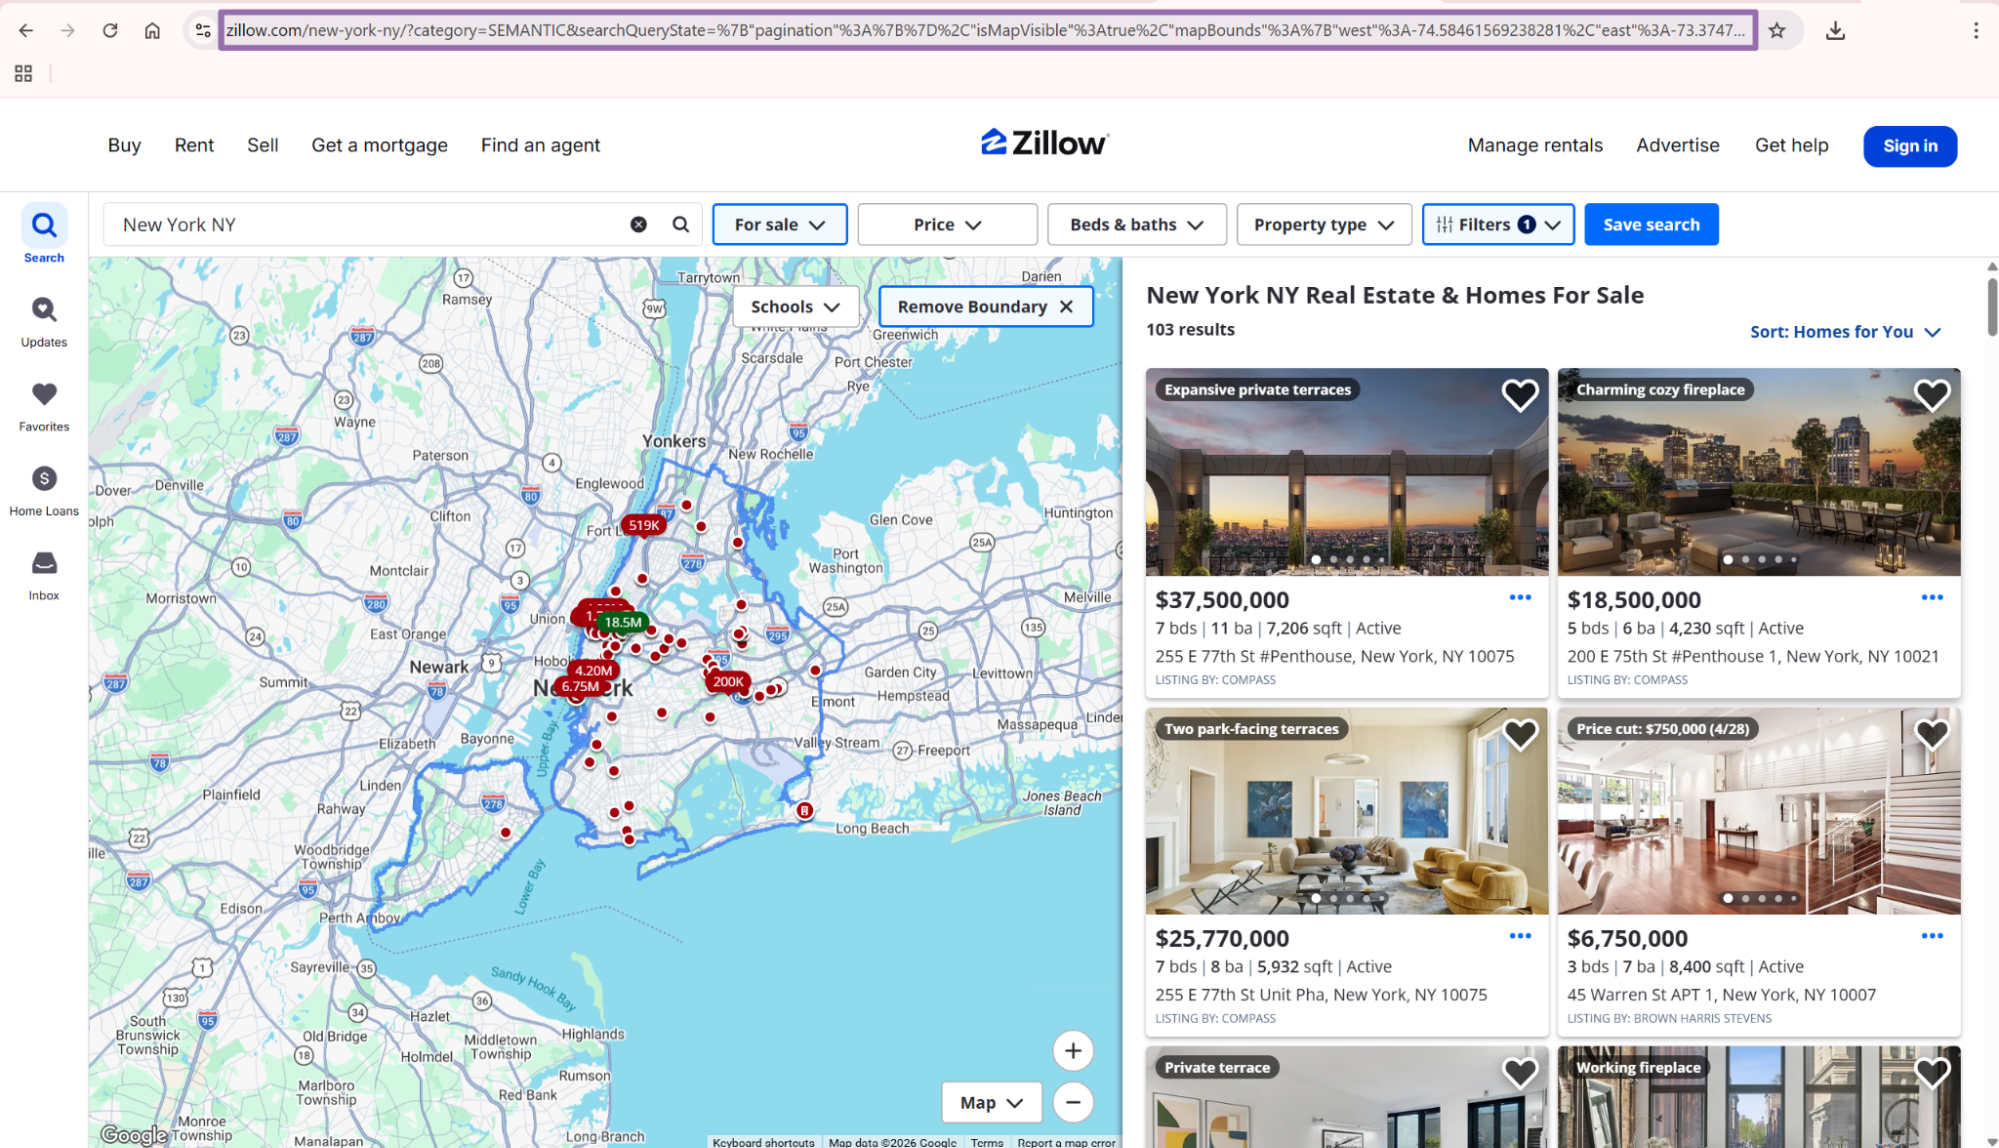
Task: Reload the page with refresh icon
Action: click(x=110, y=30)
